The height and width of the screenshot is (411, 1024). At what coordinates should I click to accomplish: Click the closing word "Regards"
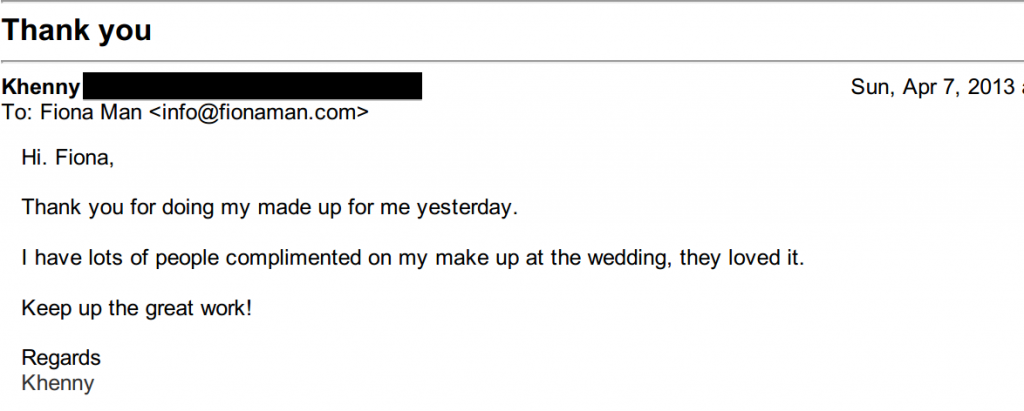61,358
